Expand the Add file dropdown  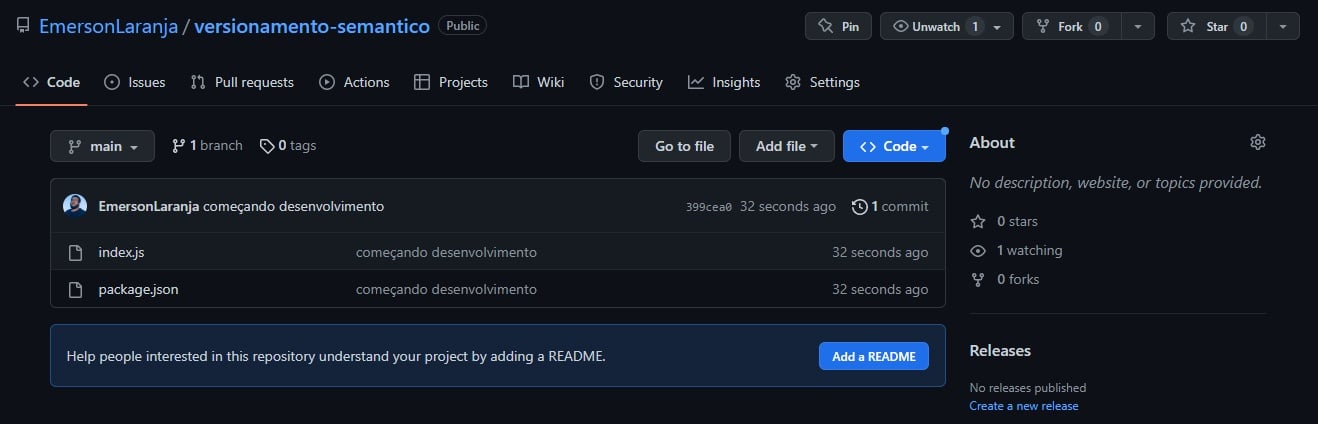(x=787, y=146)
